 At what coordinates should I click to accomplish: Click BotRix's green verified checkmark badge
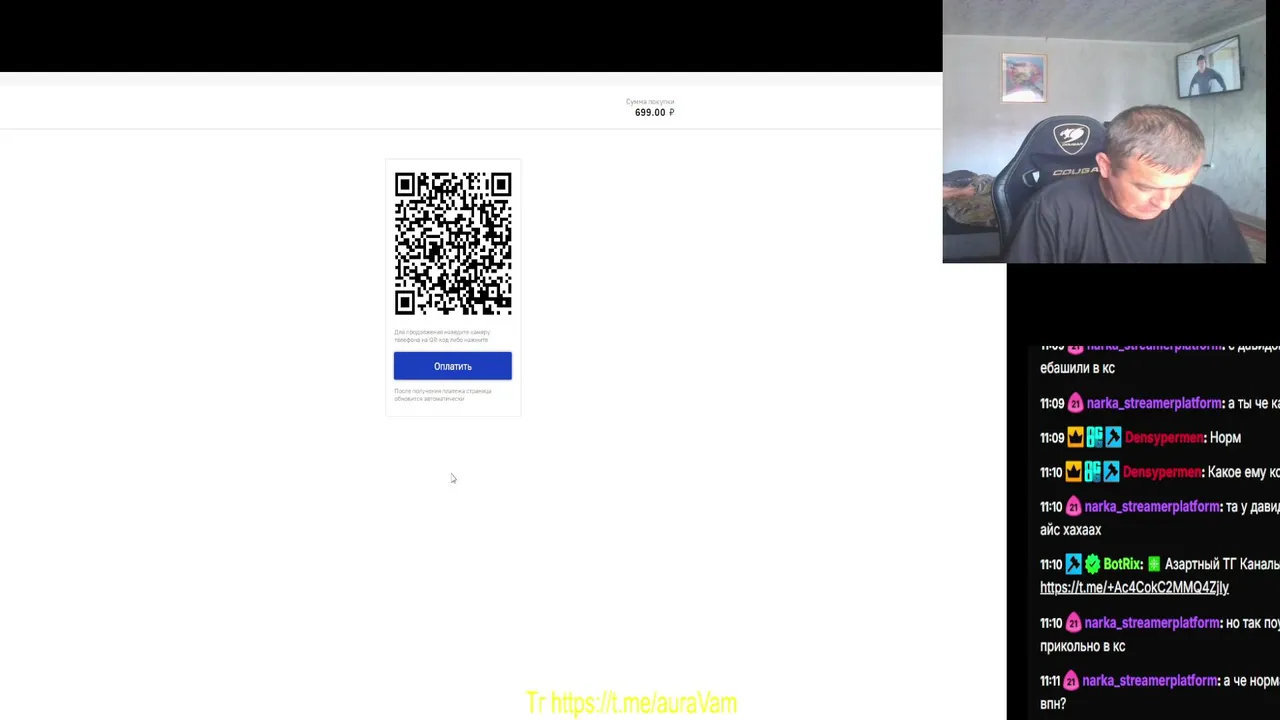point(1092,564)
